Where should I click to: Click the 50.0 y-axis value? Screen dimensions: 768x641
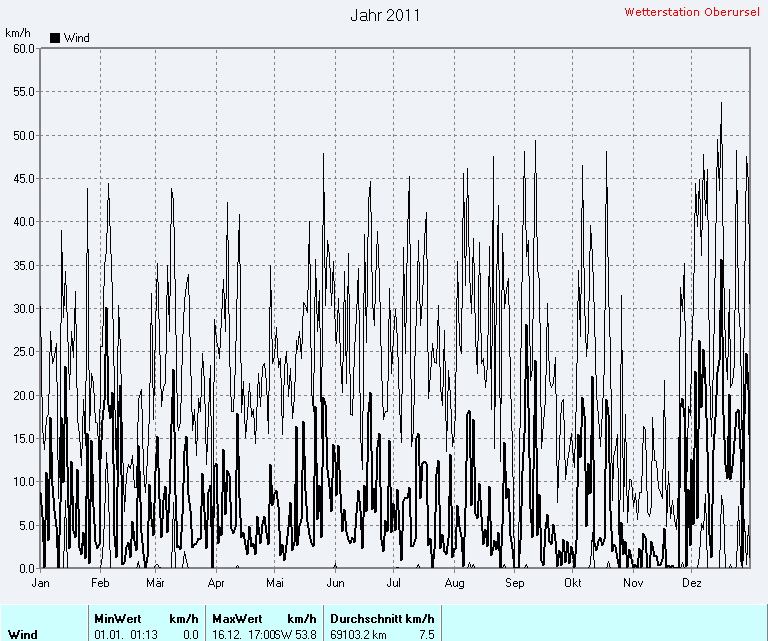(x=24, y=135)
